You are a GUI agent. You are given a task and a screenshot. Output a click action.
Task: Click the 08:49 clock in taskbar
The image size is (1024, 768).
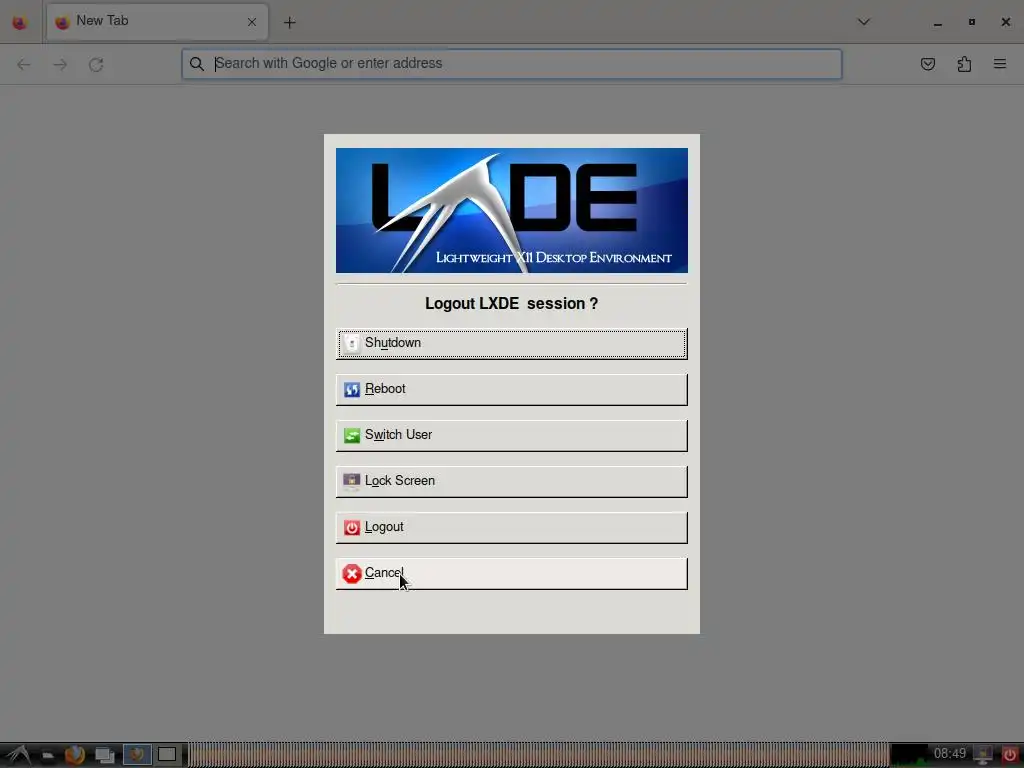click(950, 754)
